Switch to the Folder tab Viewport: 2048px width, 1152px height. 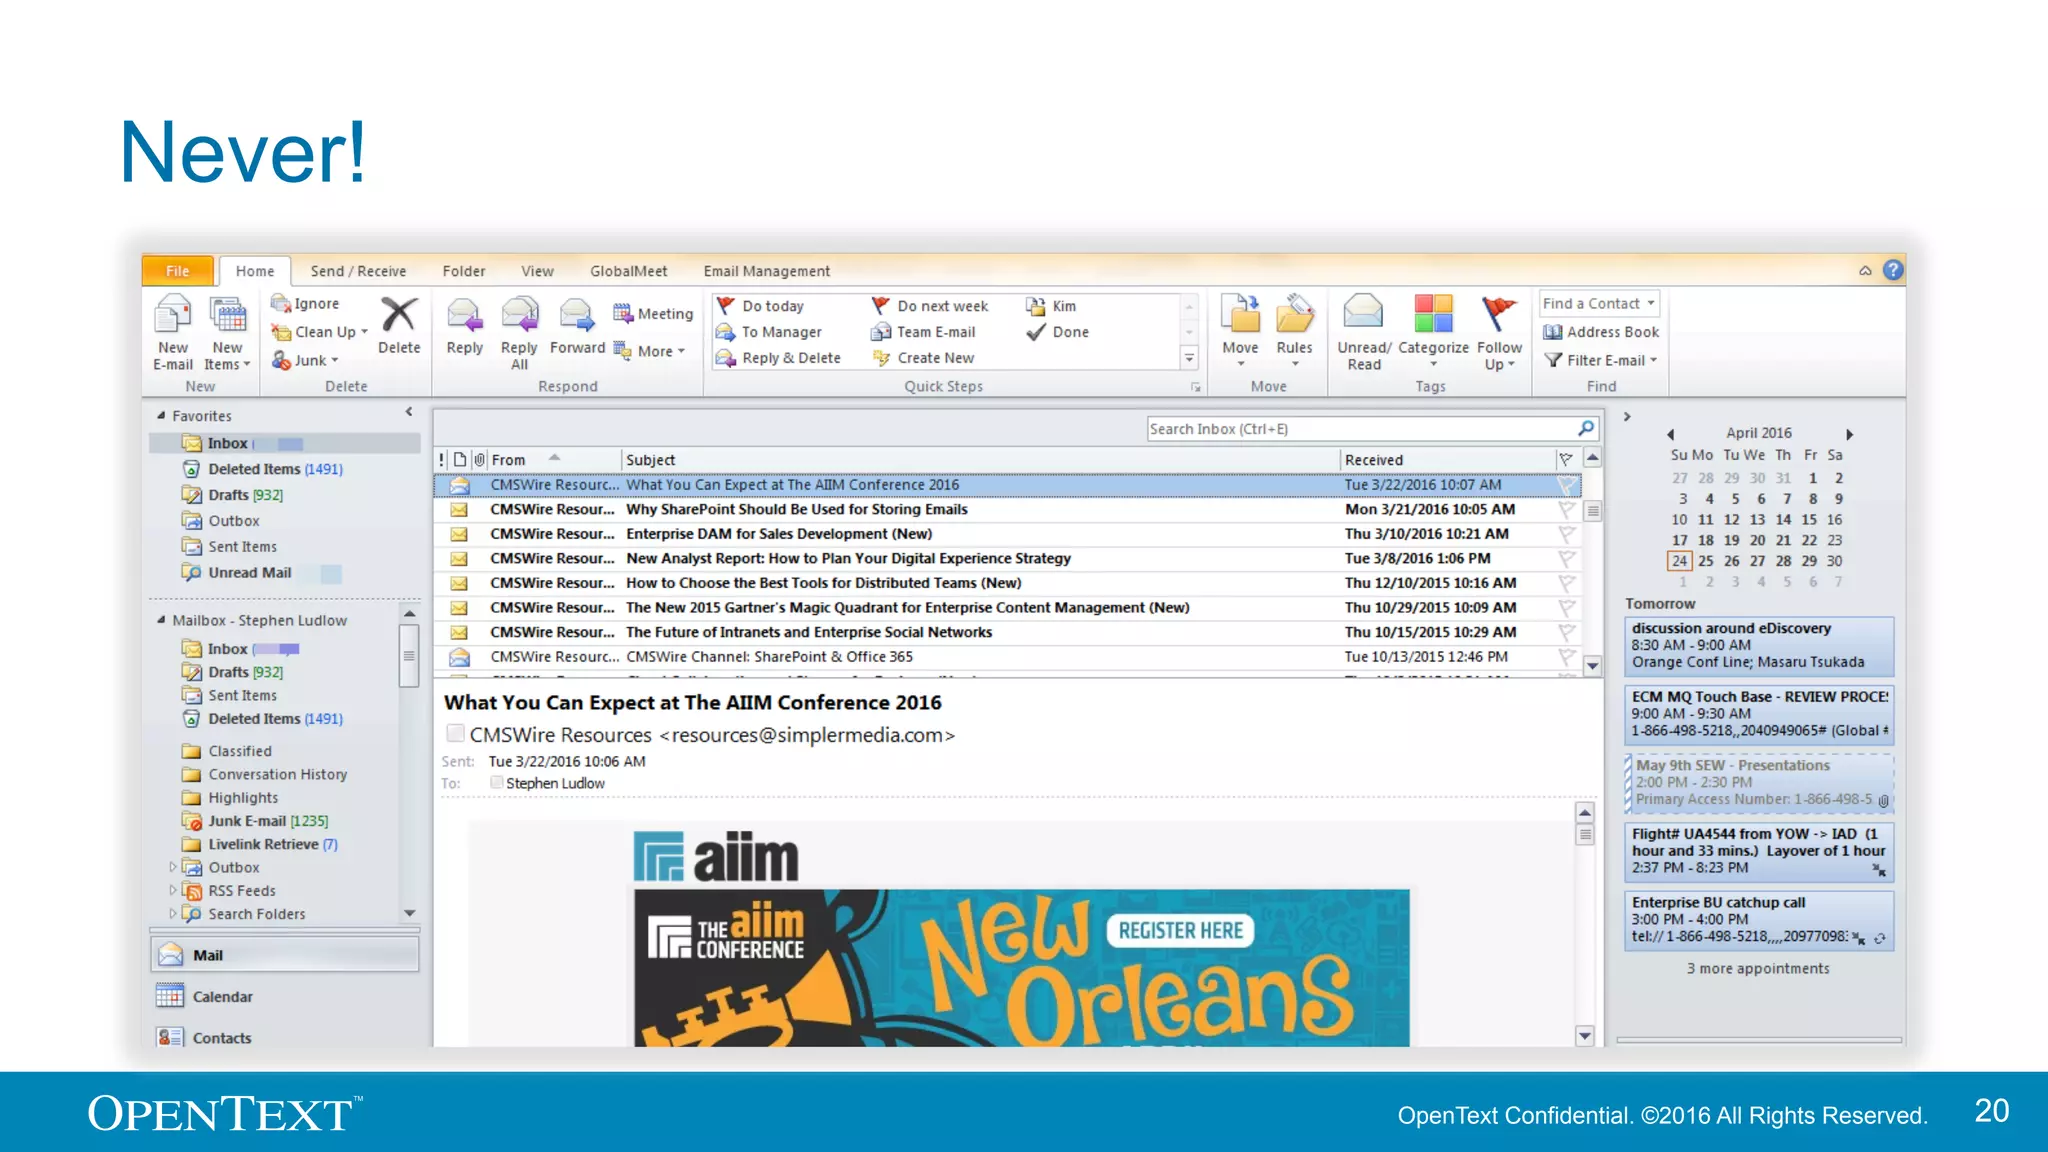click(464, 271)
